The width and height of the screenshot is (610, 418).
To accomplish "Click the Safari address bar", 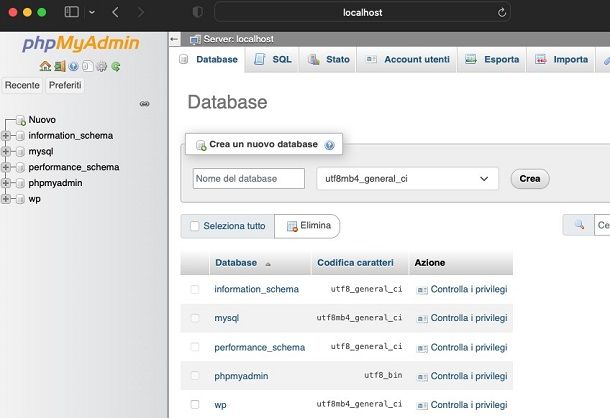I will 363,12.
